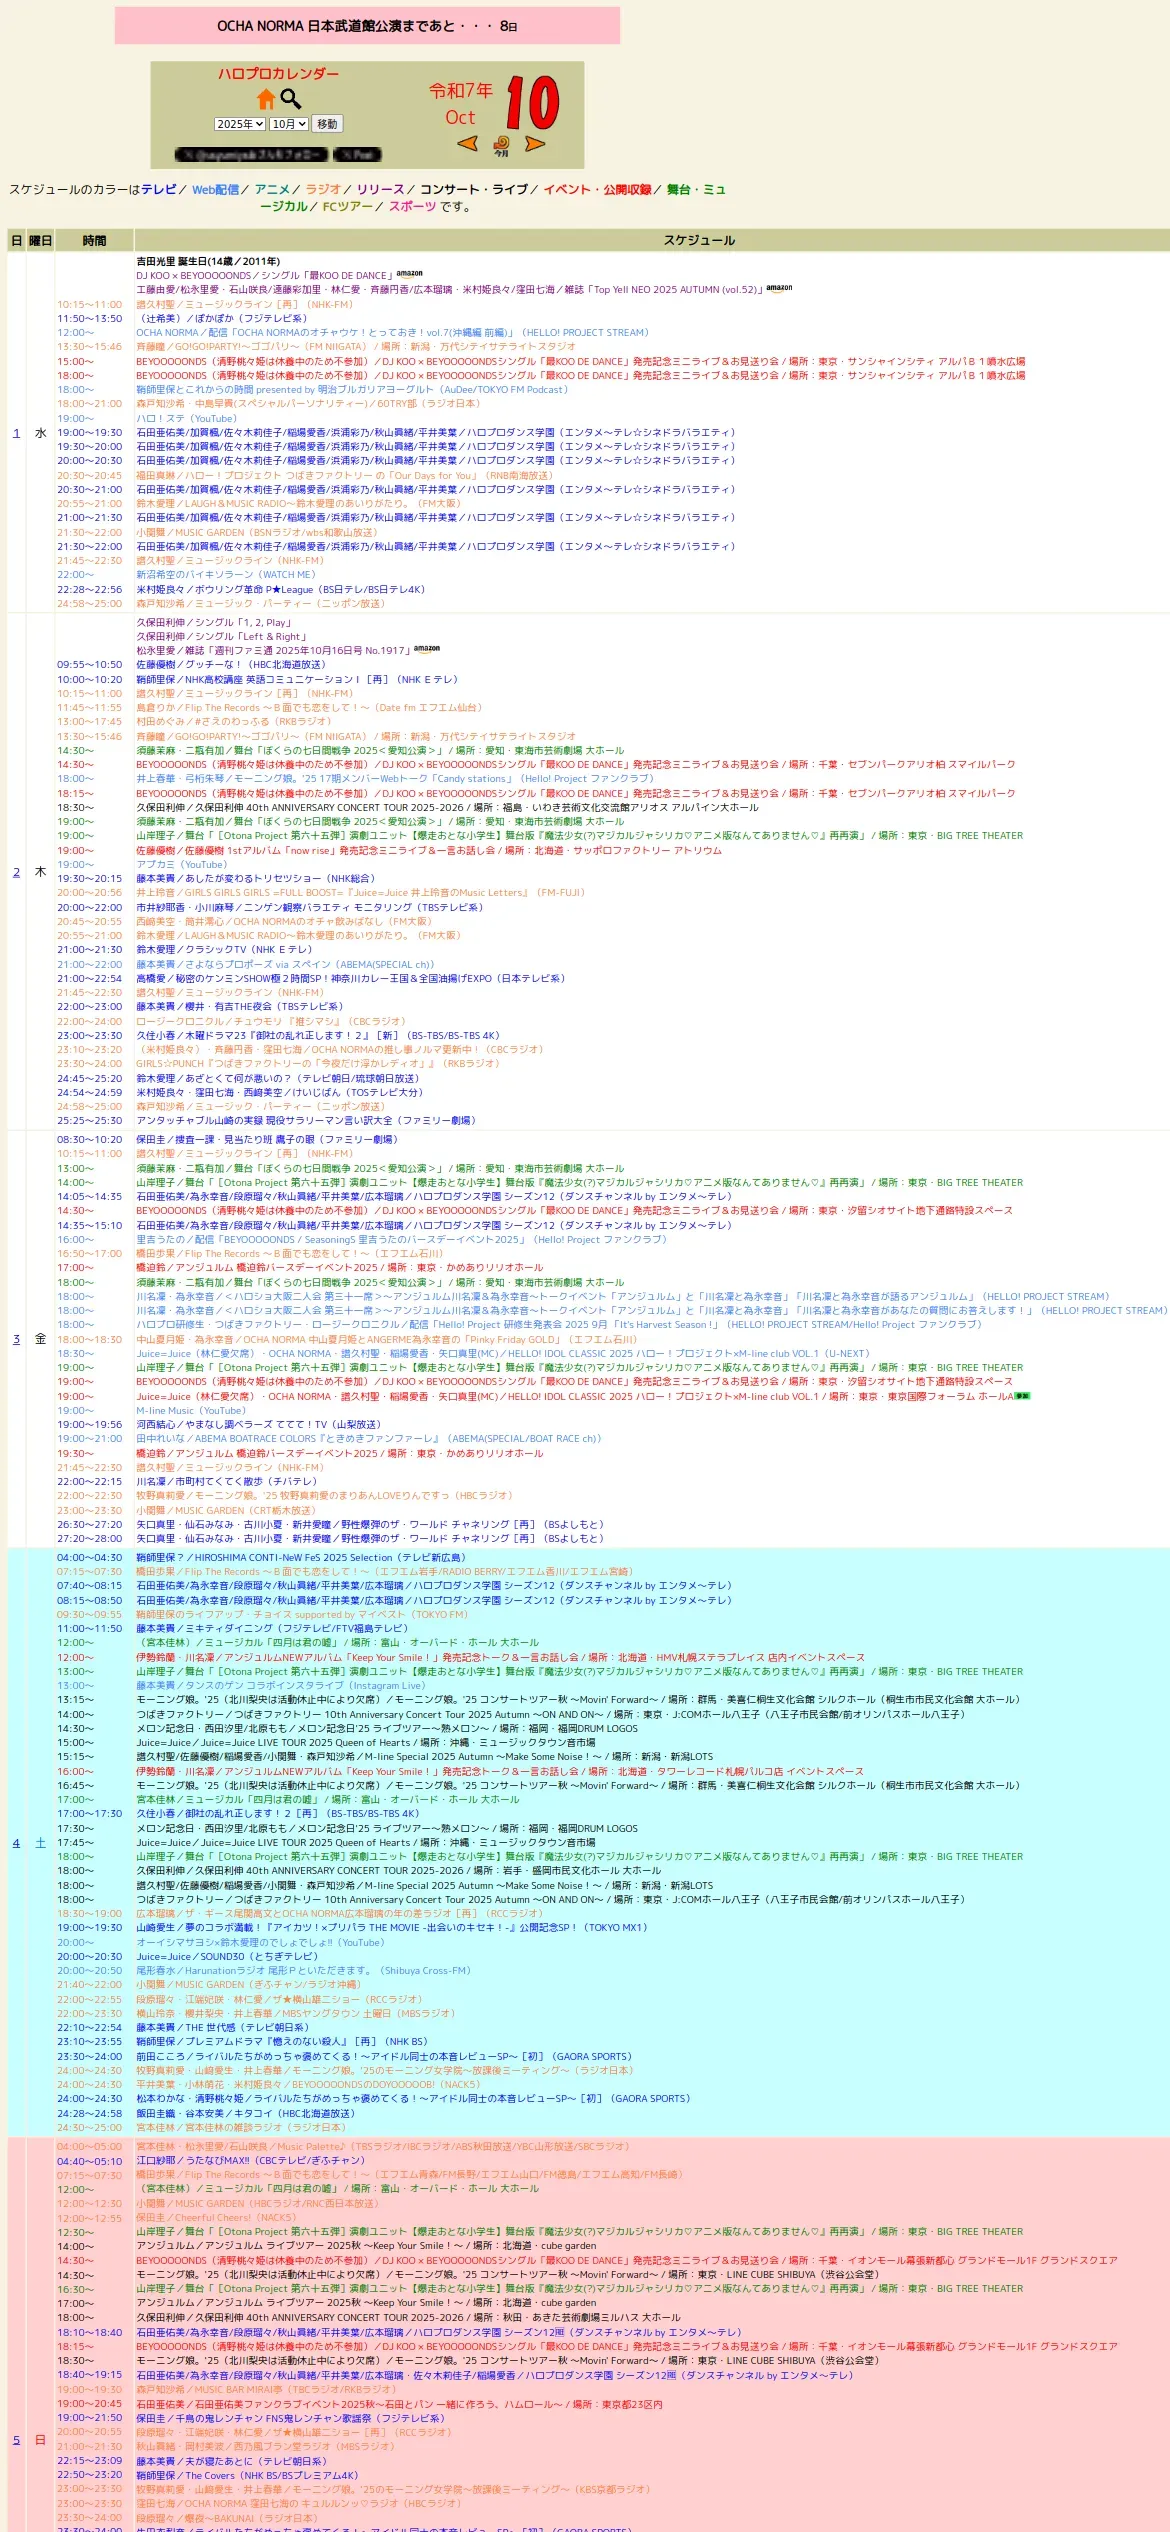Image resolution: width=1170 pixels, height=2532 pixels.
Task: Click OCHA NORMA 日本武道館 countdown banner
Action: coord(367,26)
